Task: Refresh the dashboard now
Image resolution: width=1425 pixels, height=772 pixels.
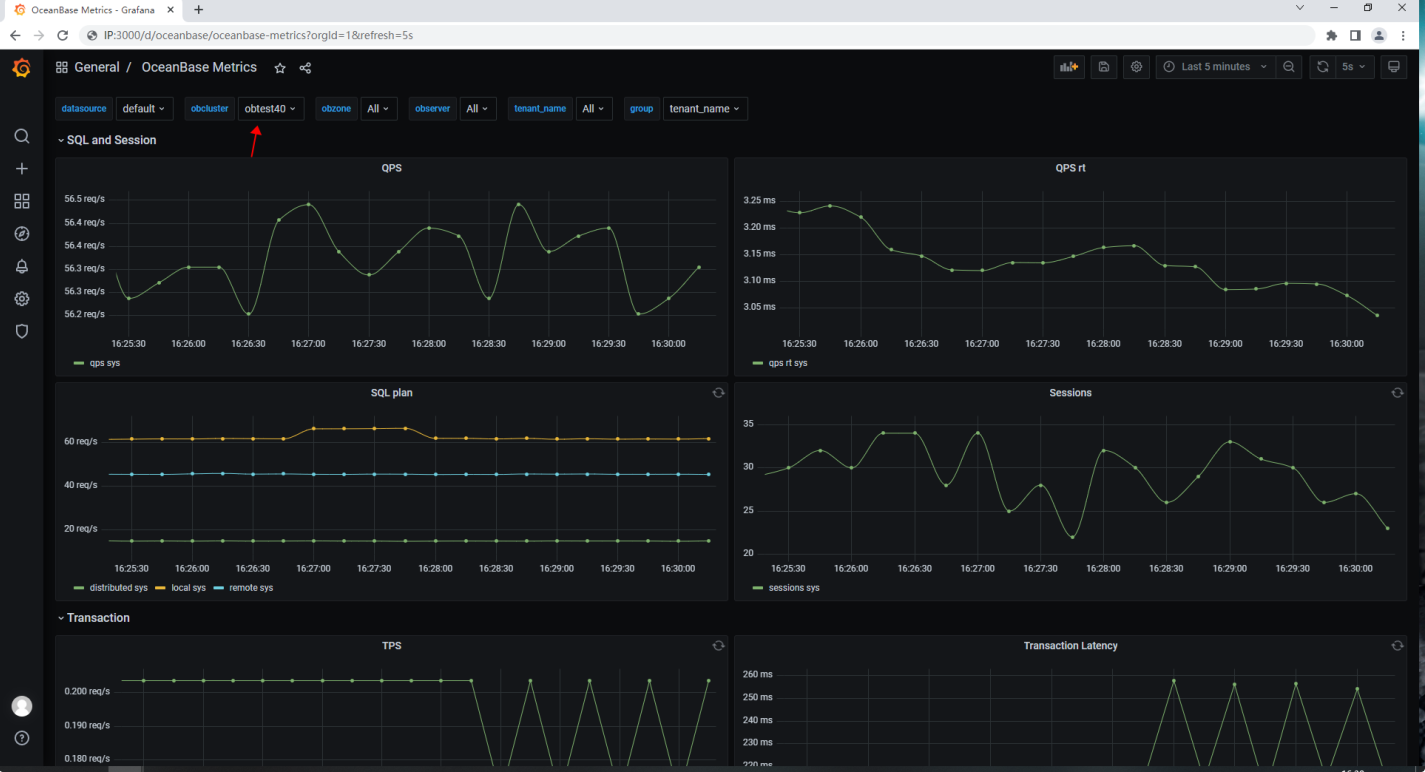Action: coord(1322,67)
